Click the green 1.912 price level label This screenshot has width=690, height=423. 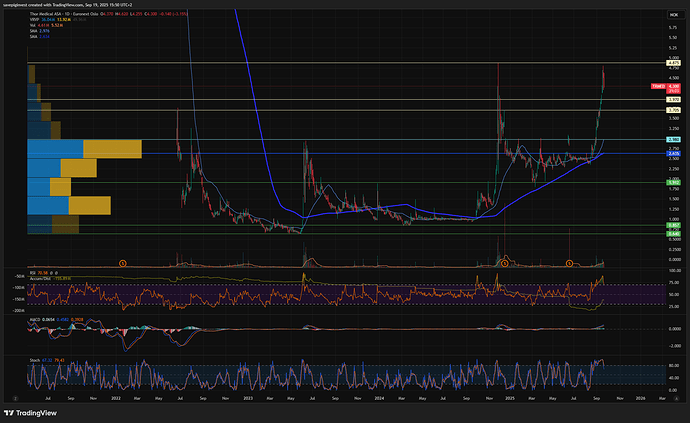tap(673, 182)
